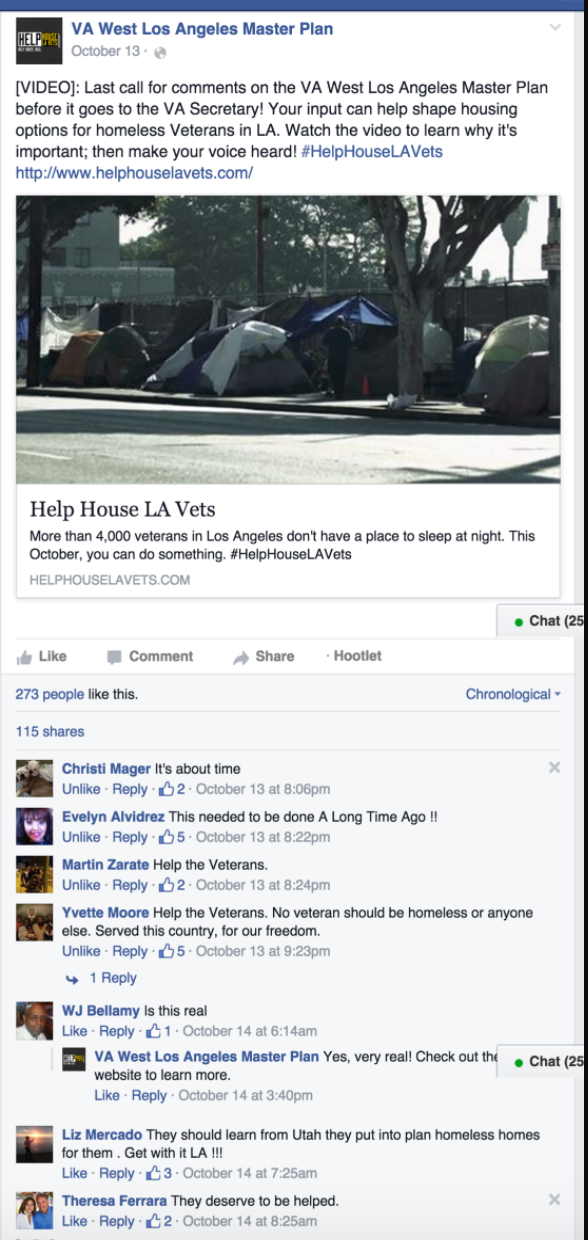The image size is (588, 1240).
Task: Open the homeless tents video thumbnail
Action: pyautogui.click(x=288, y=326)
